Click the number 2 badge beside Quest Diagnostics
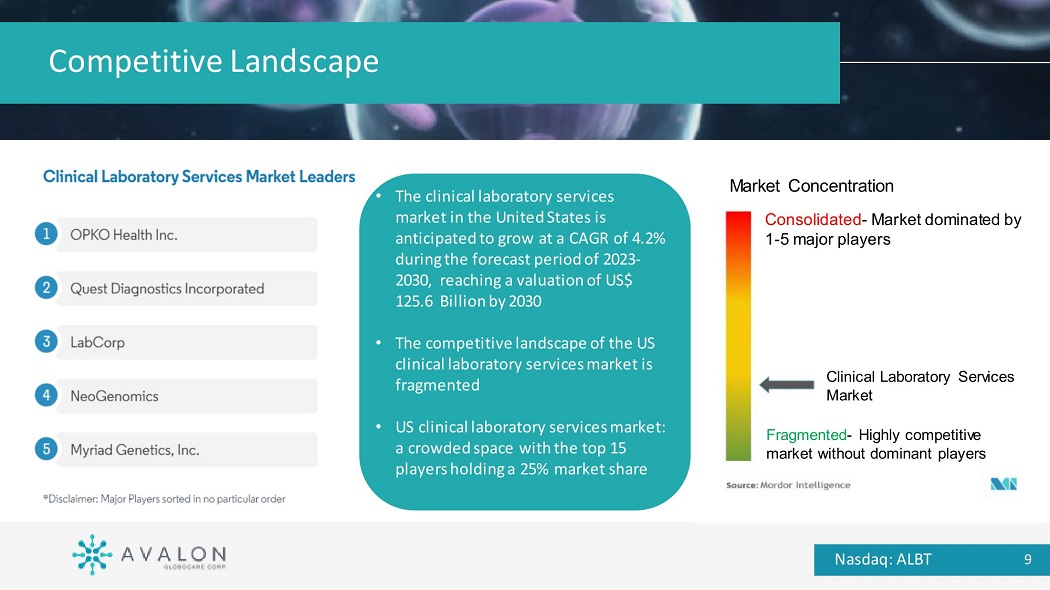This screenshot has width=1050, height=590. [47, 288]
